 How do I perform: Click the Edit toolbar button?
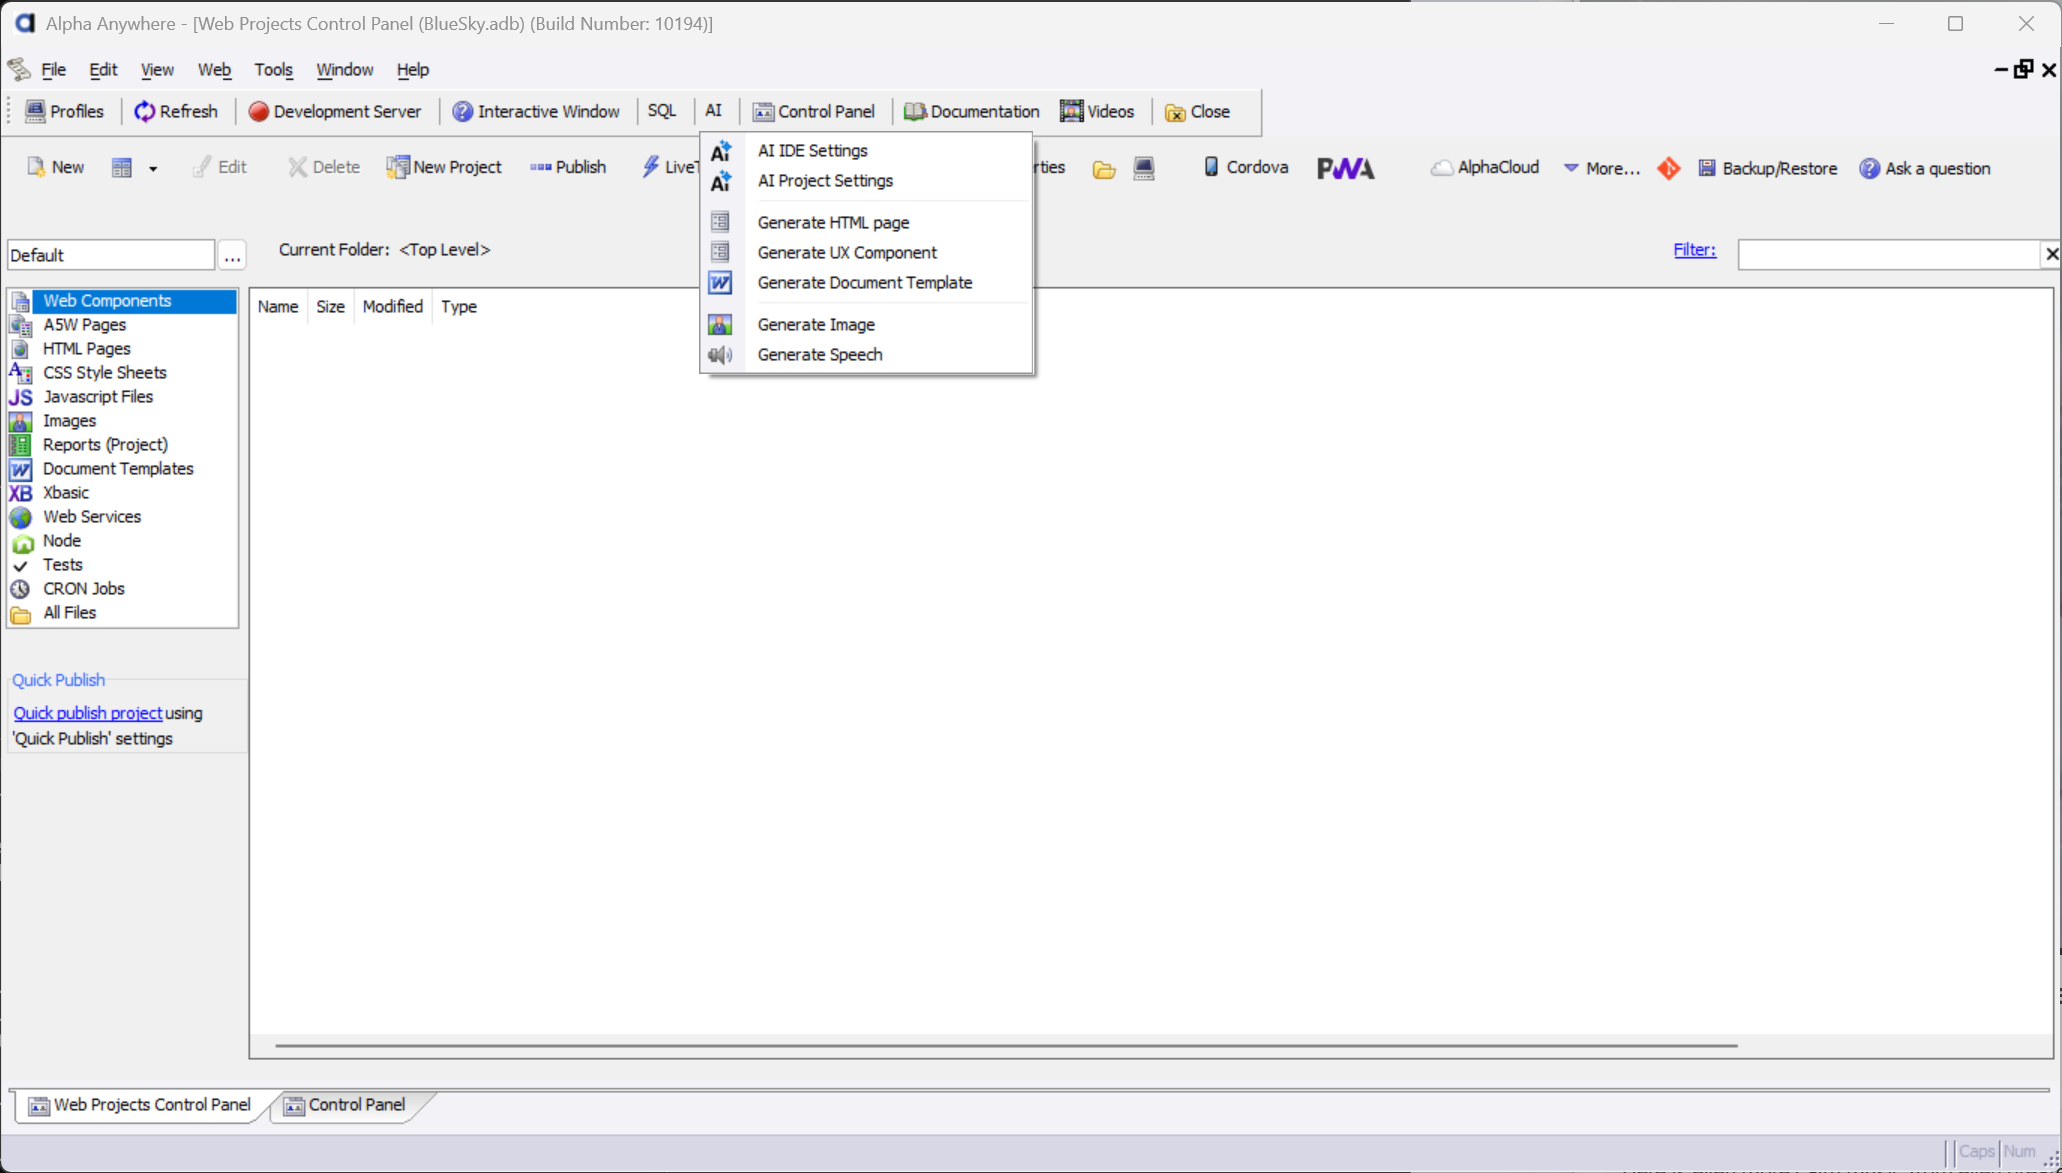[x=220, y=167]
